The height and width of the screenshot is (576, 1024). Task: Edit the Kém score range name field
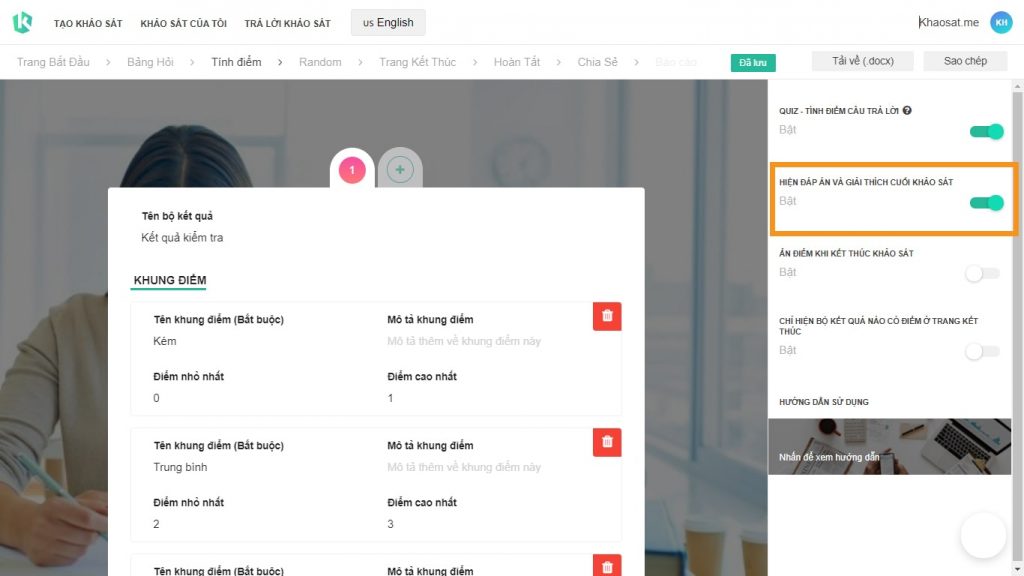261,341
